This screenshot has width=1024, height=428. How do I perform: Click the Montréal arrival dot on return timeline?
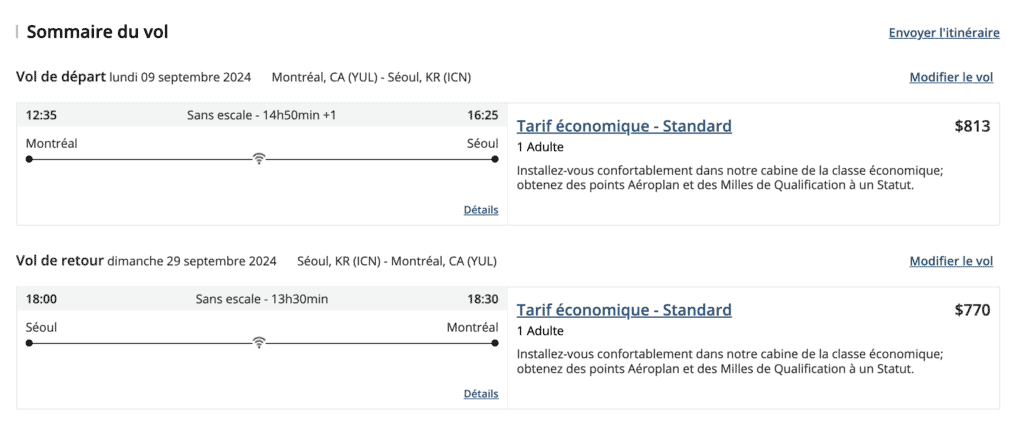[495, 343]
